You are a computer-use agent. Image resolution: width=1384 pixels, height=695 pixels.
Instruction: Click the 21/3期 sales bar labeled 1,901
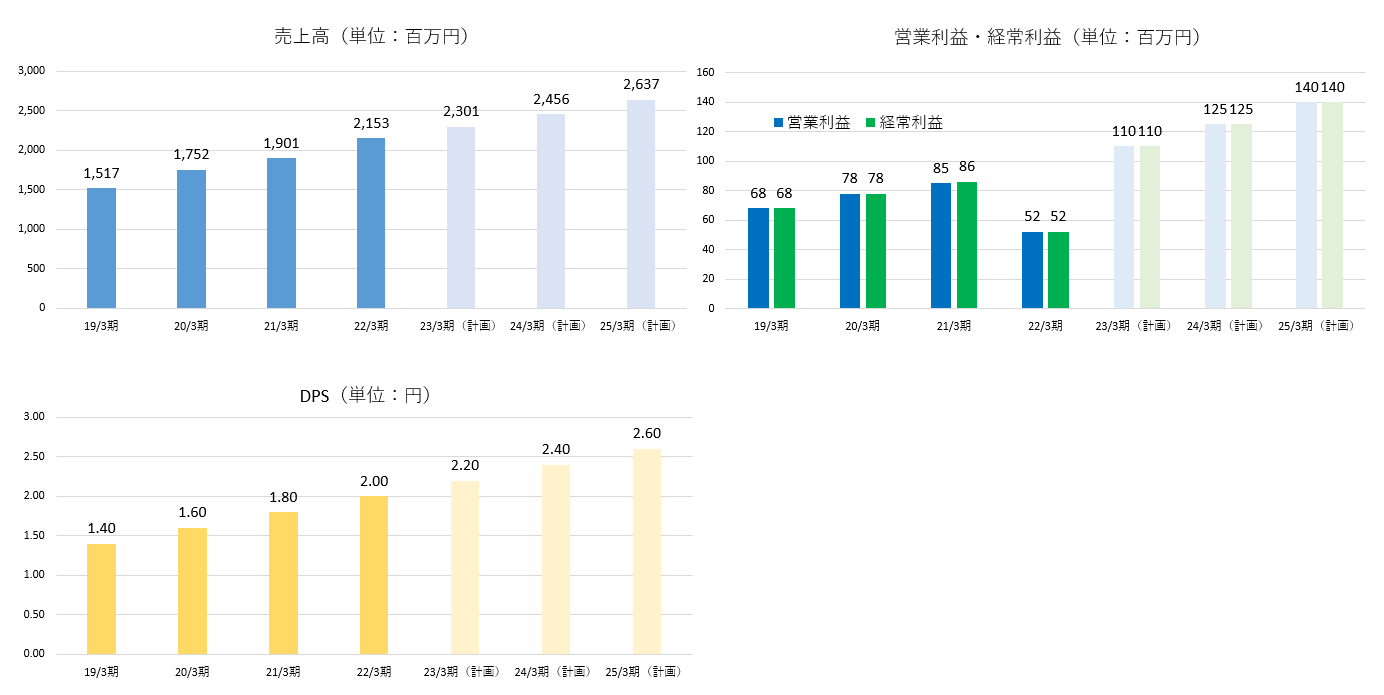pos(281,233)
